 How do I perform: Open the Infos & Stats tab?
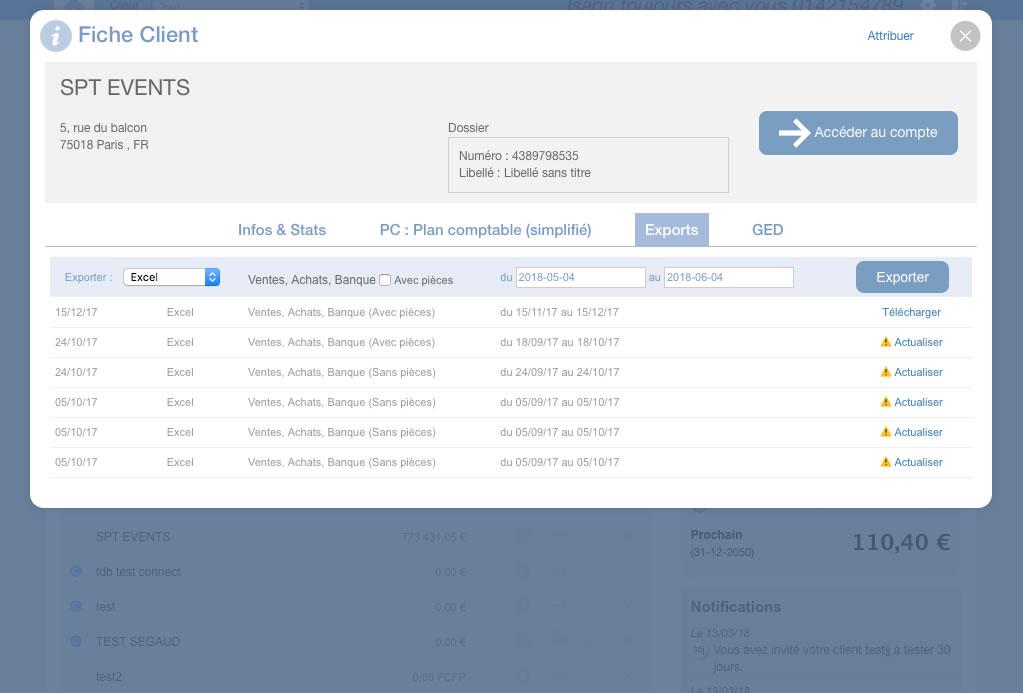point(282,230)
